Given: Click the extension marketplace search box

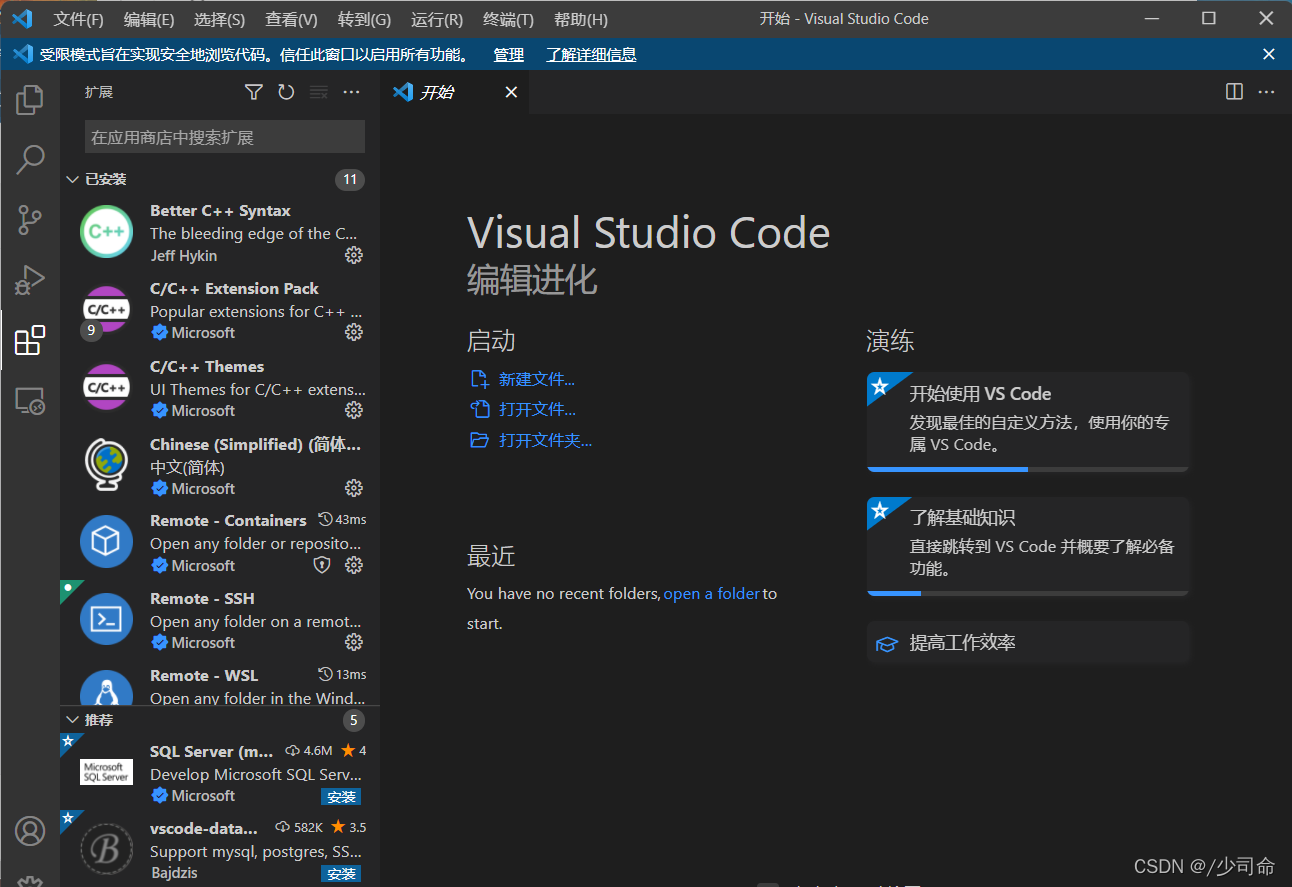Looking at the screenshot, I should [x=225, y=137].
